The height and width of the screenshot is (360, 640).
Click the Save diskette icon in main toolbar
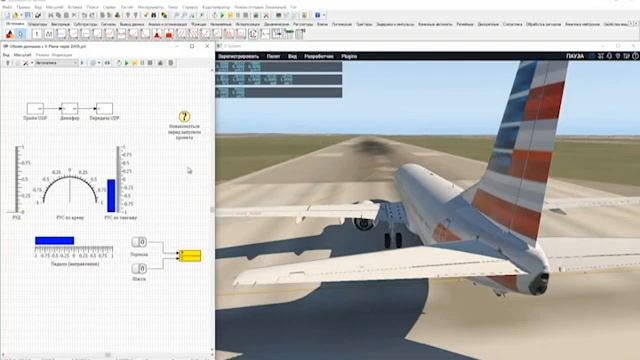28,15
